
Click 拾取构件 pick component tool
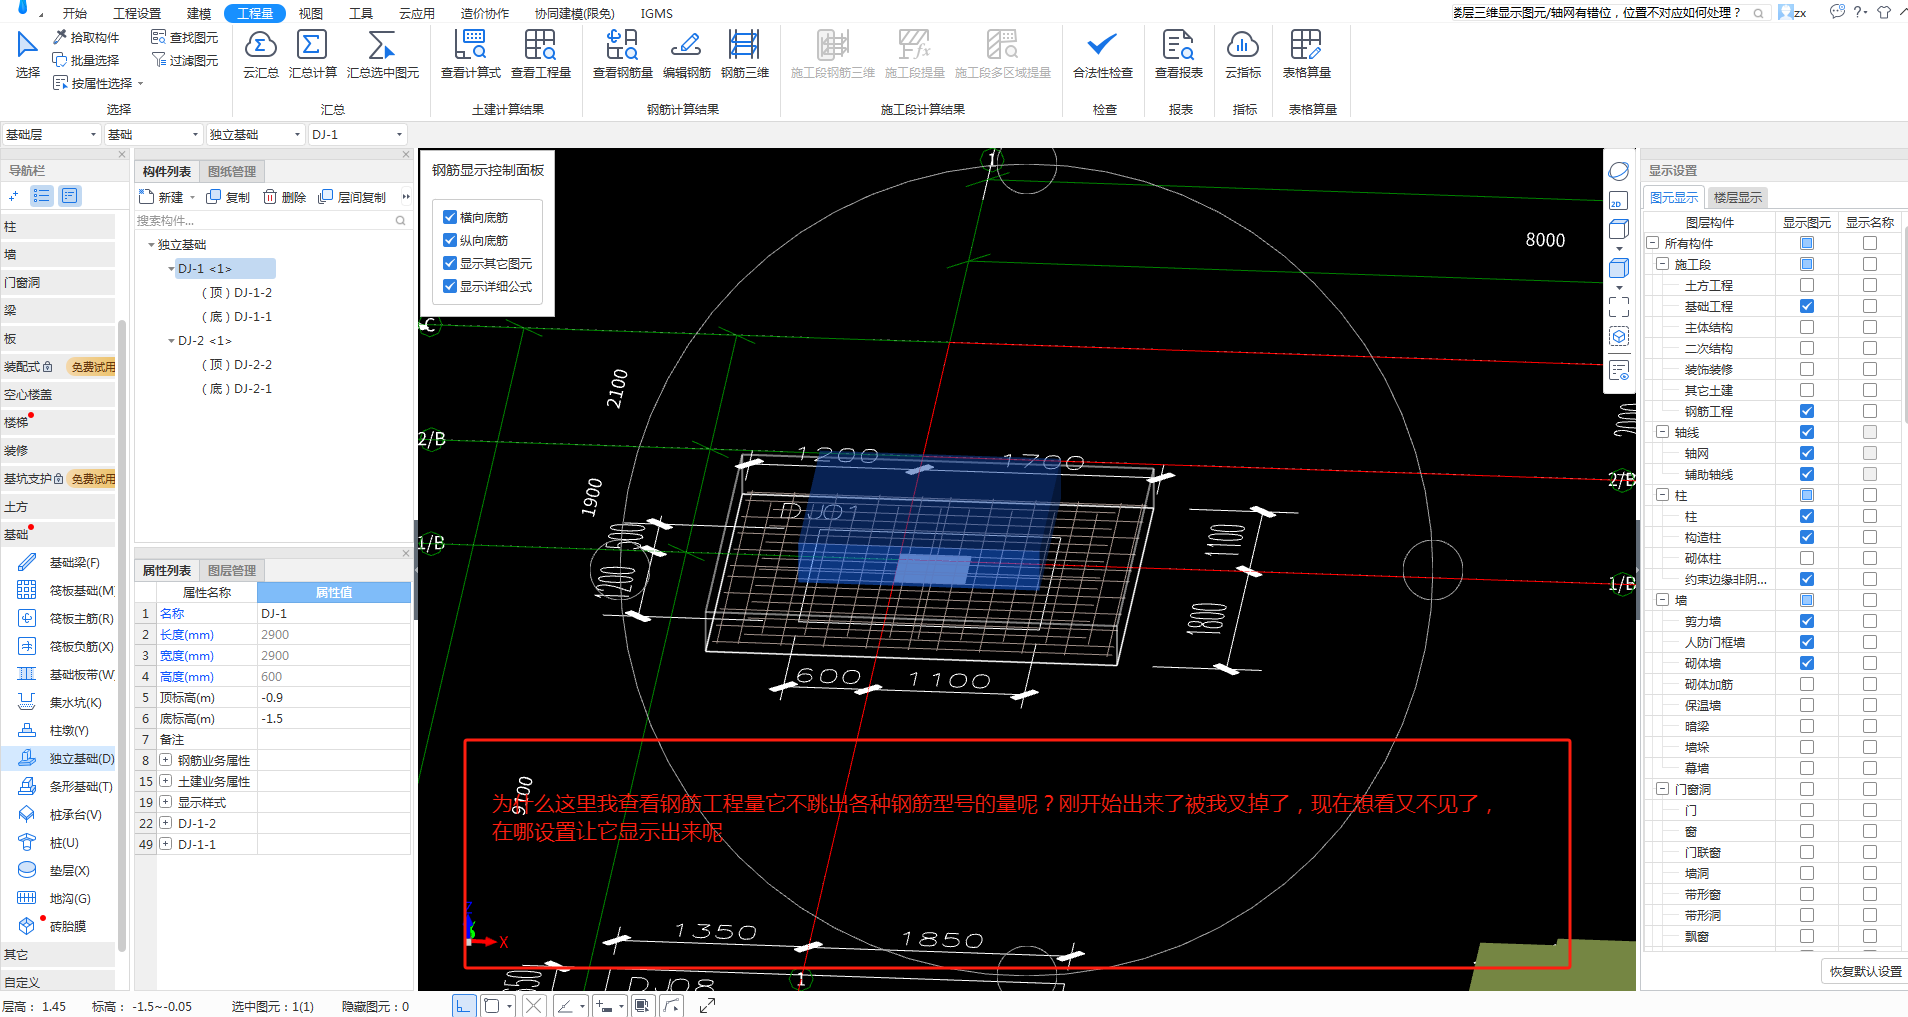(86, 37)
